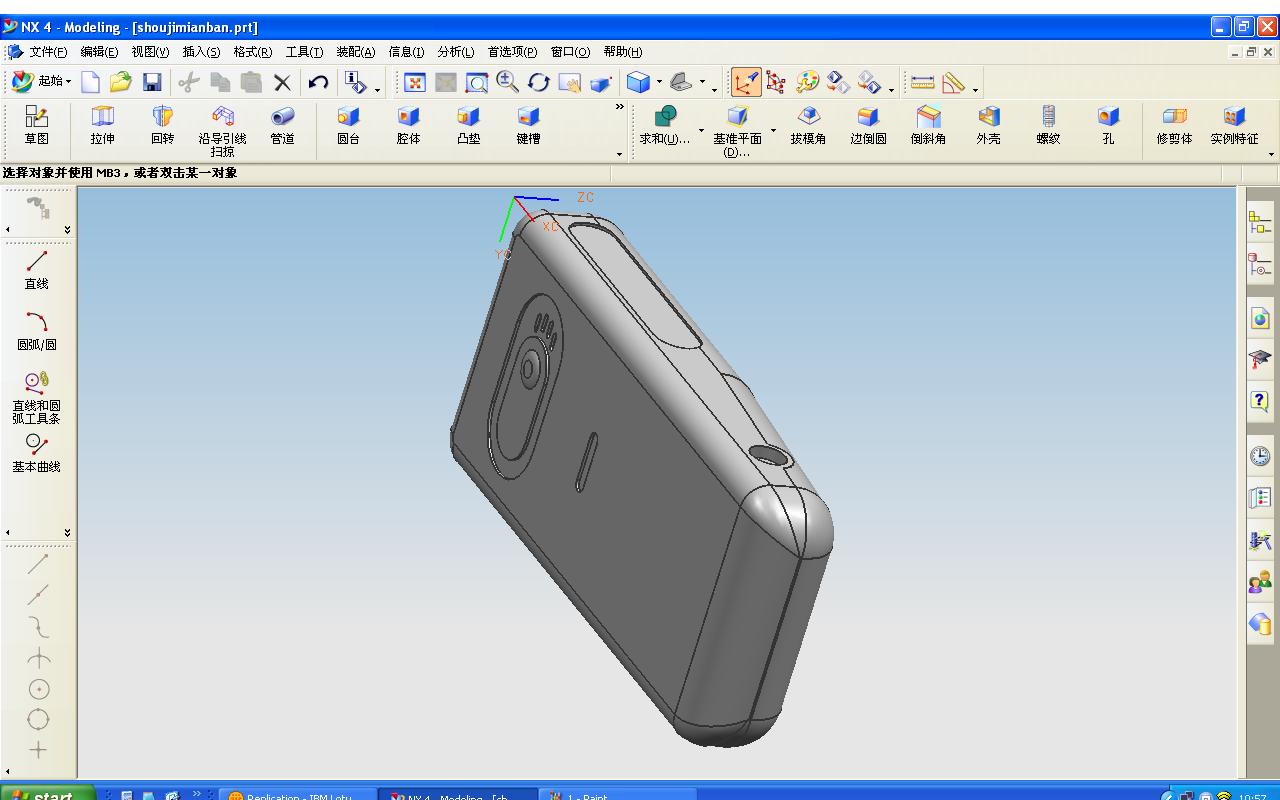Open the Assembly Navigator side tab

tap(1260, 222)
